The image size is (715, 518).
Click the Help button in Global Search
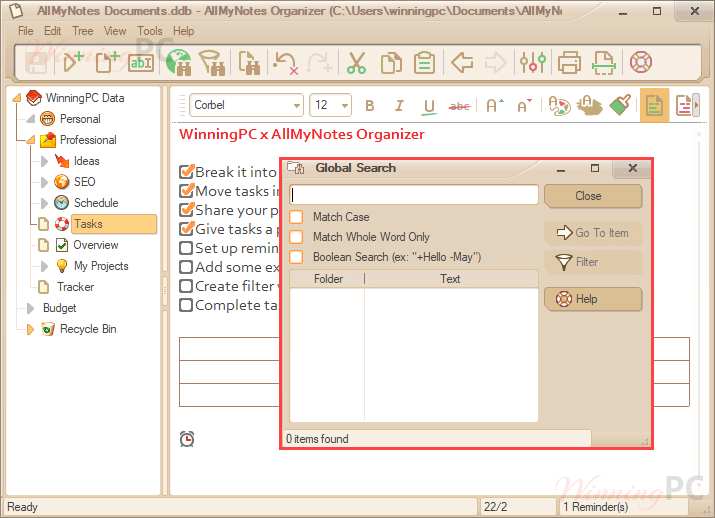click(x=593, y=299)
